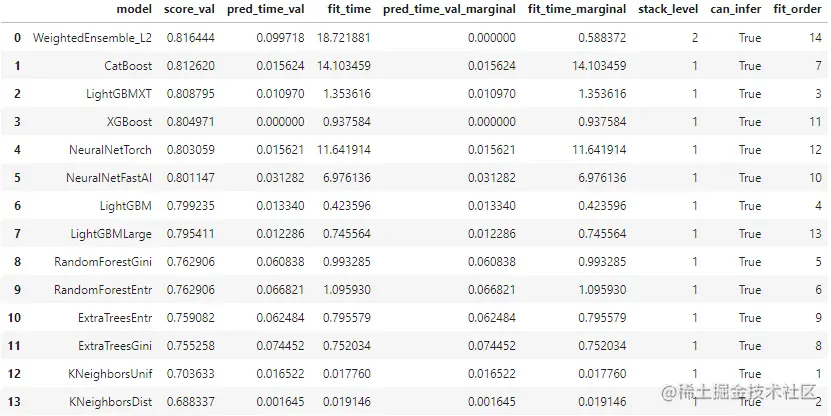Click fit_order value 11
The height and width of the screenshot is (416, 831).
tap(815, 122)
